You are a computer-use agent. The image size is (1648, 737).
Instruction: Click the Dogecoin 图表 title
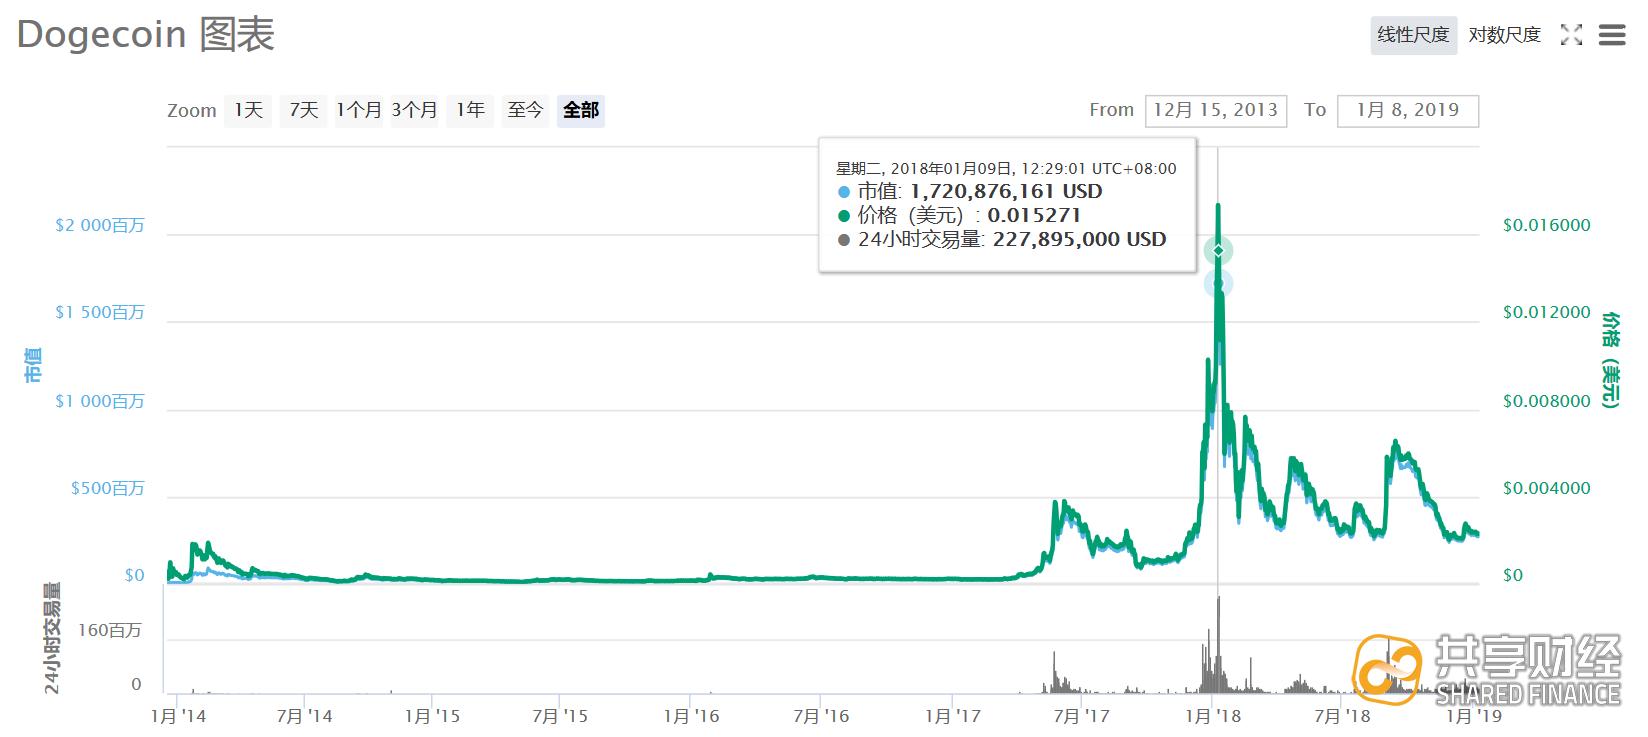coord(146,35)
